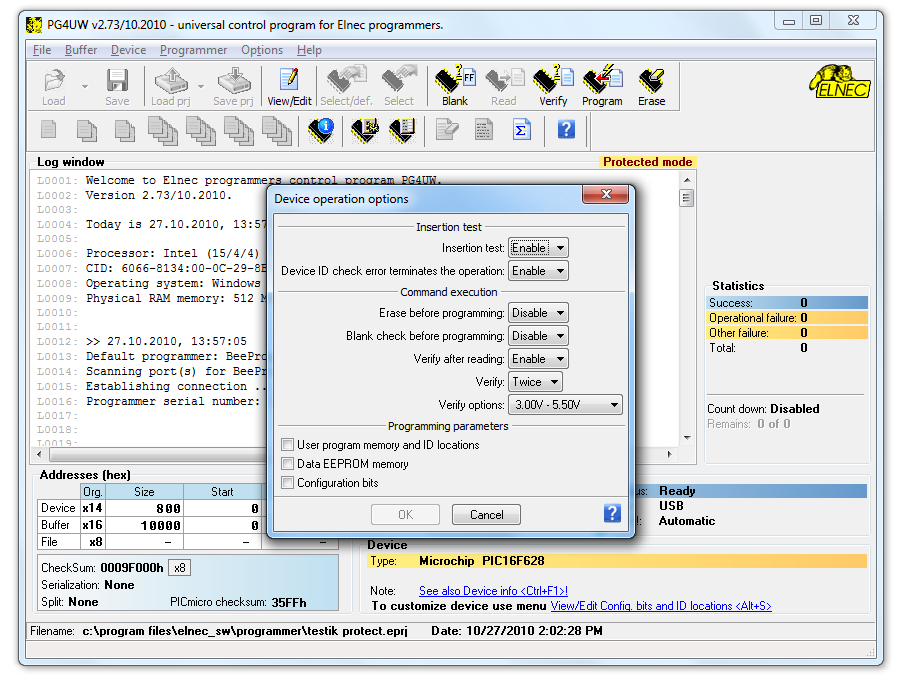The image size is (898, 681).
Task: Click log window scroll-left arrow
Action: (x=39, y=454)
